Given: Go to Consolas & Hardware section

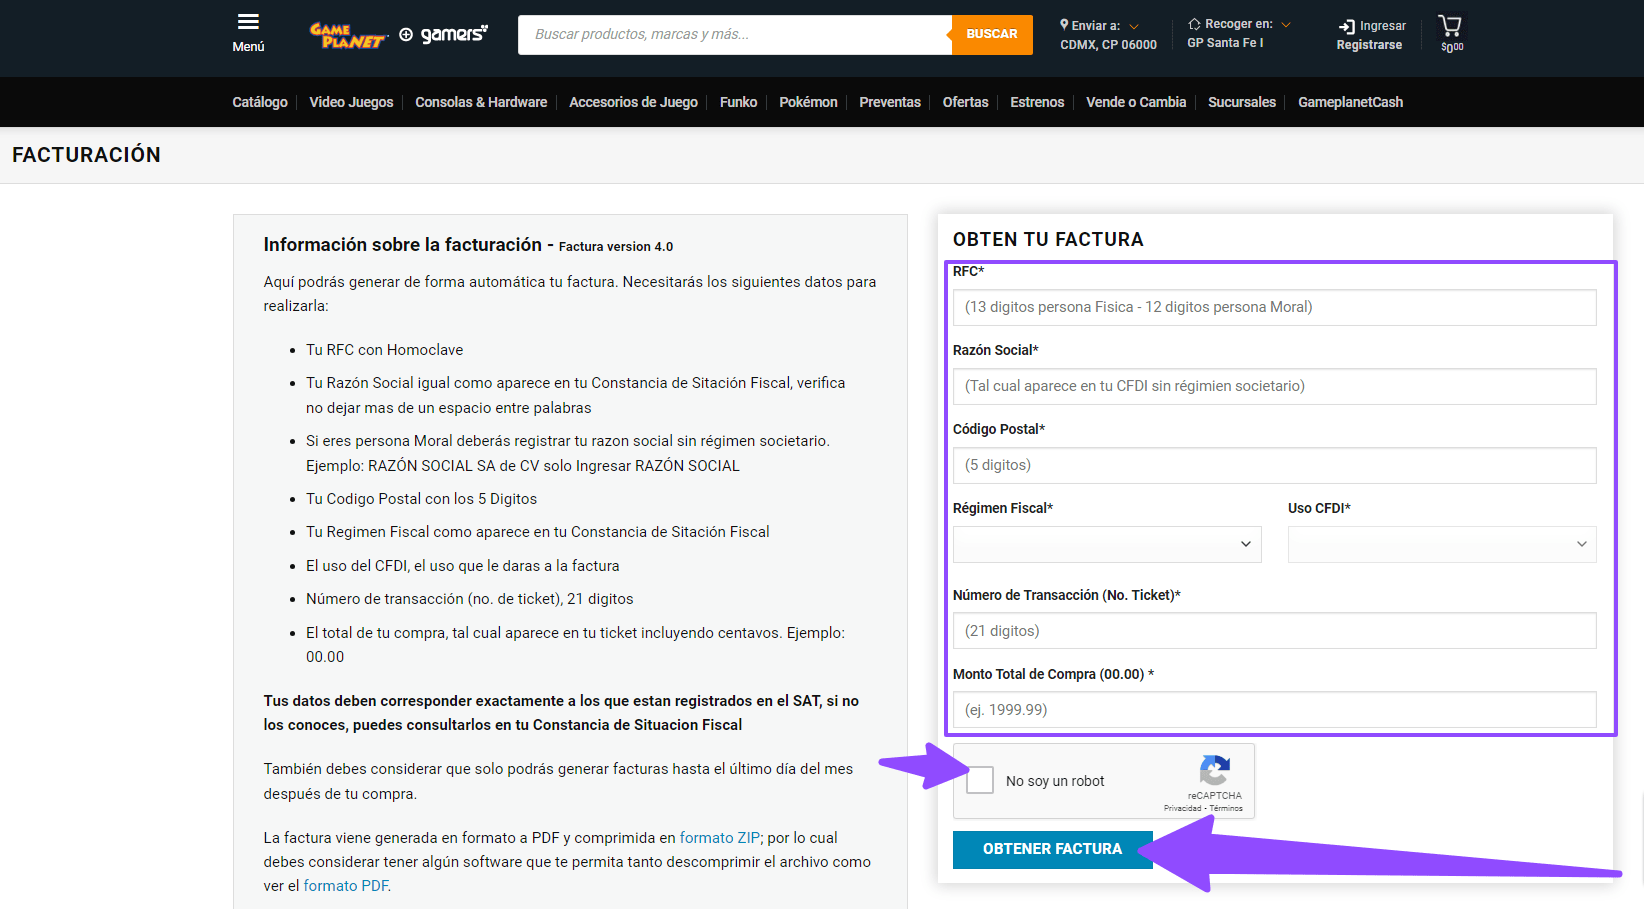Looking at the screenshot, I should tap(481, 102).
